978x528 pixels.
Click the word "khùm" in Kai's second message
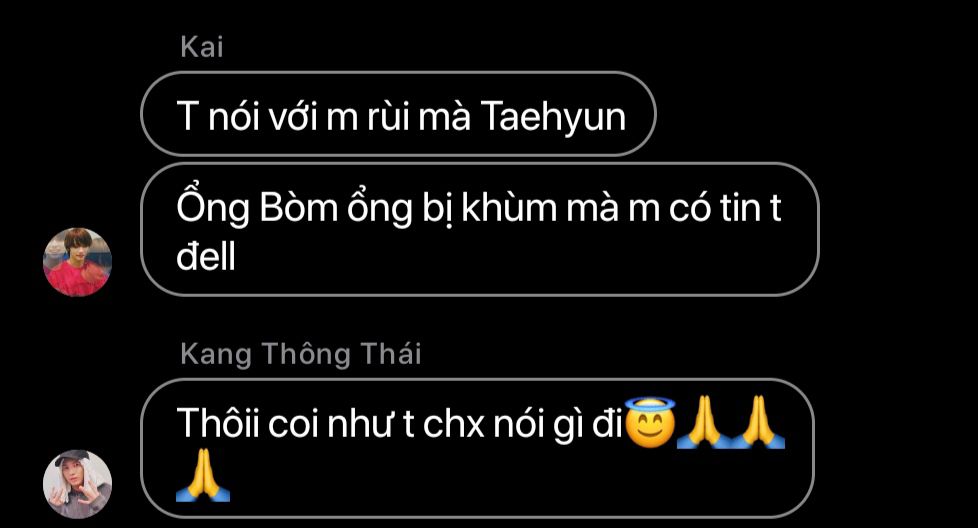coord(510,206)
